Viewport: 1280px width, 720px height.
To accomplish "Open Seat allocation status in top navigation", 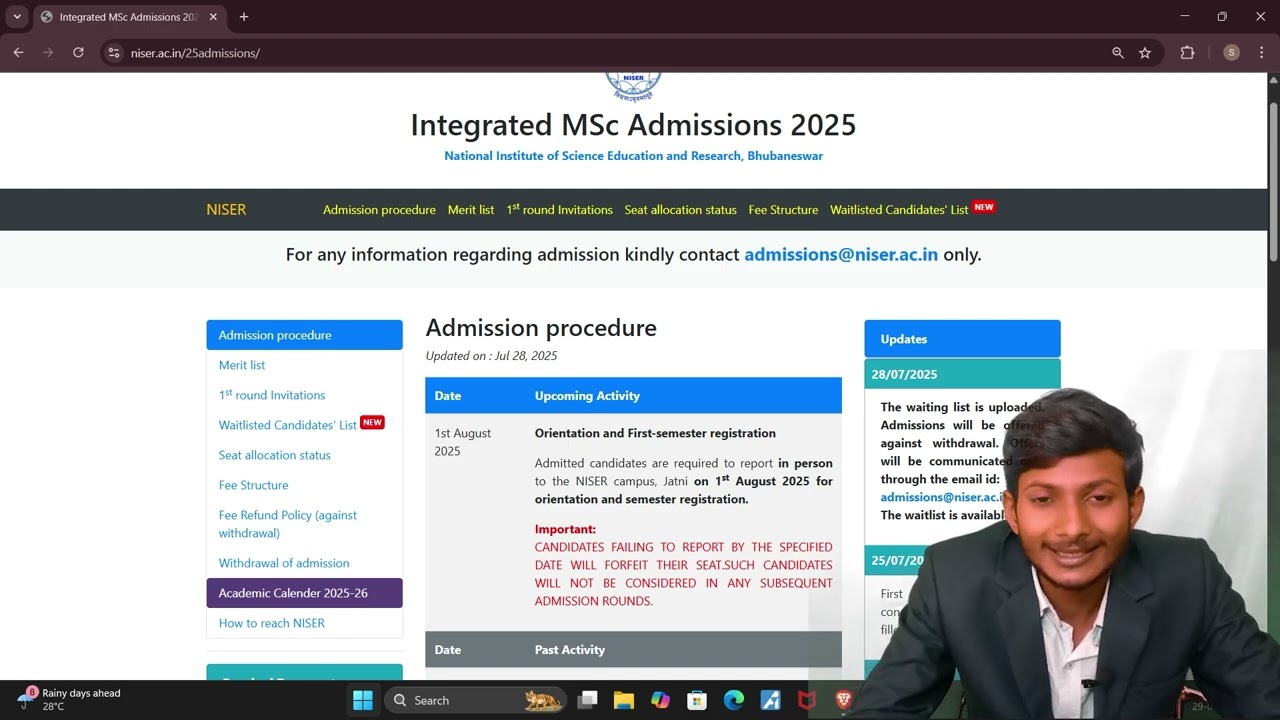I will point(680,210).
